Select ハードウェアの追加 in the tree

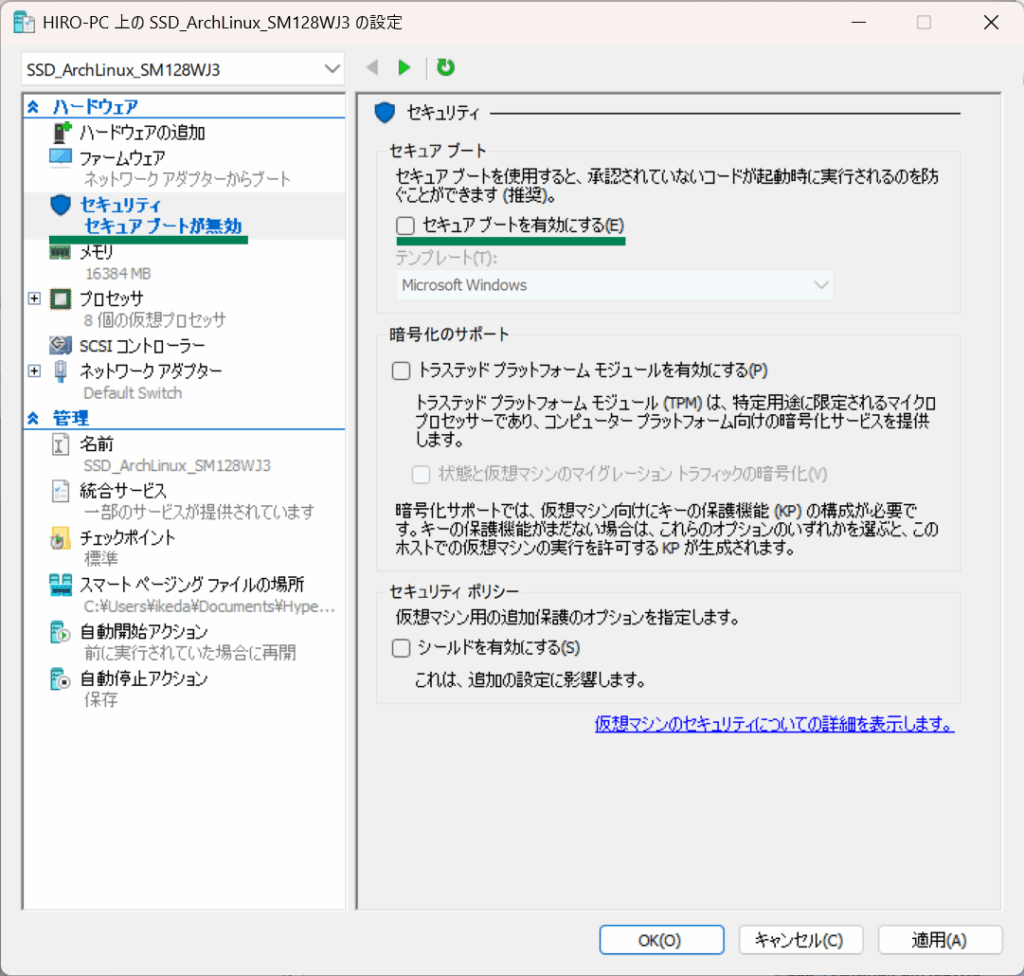[142, 133]
